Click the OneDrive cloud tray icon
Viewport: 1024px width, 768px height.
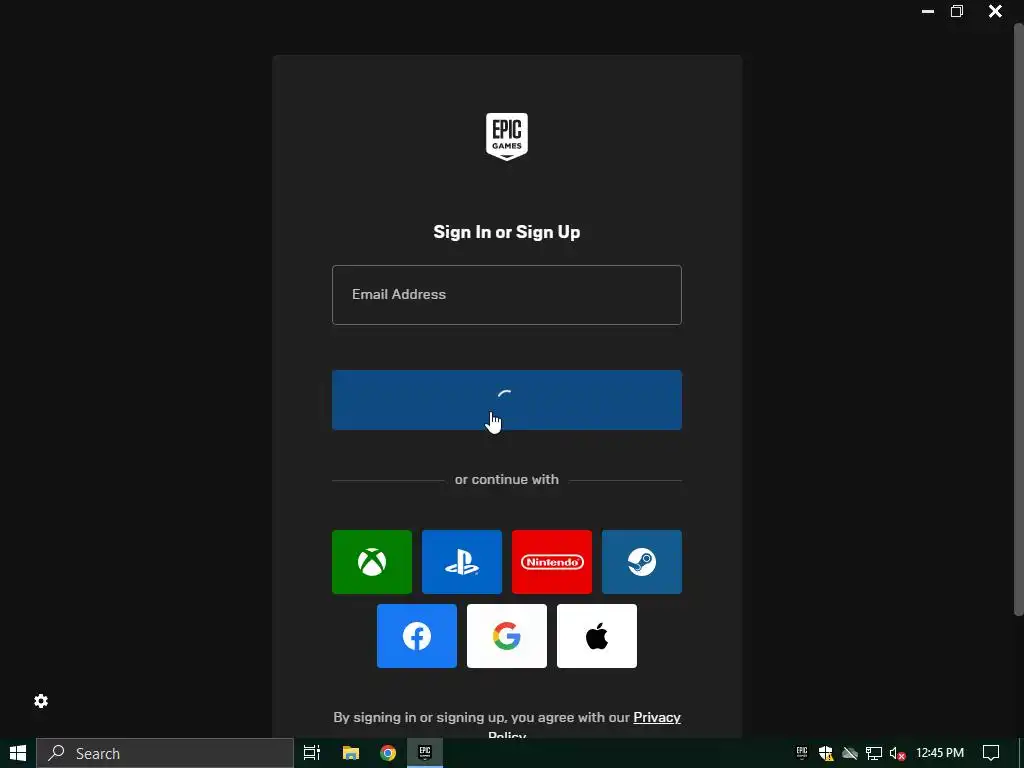pos(850,753)
